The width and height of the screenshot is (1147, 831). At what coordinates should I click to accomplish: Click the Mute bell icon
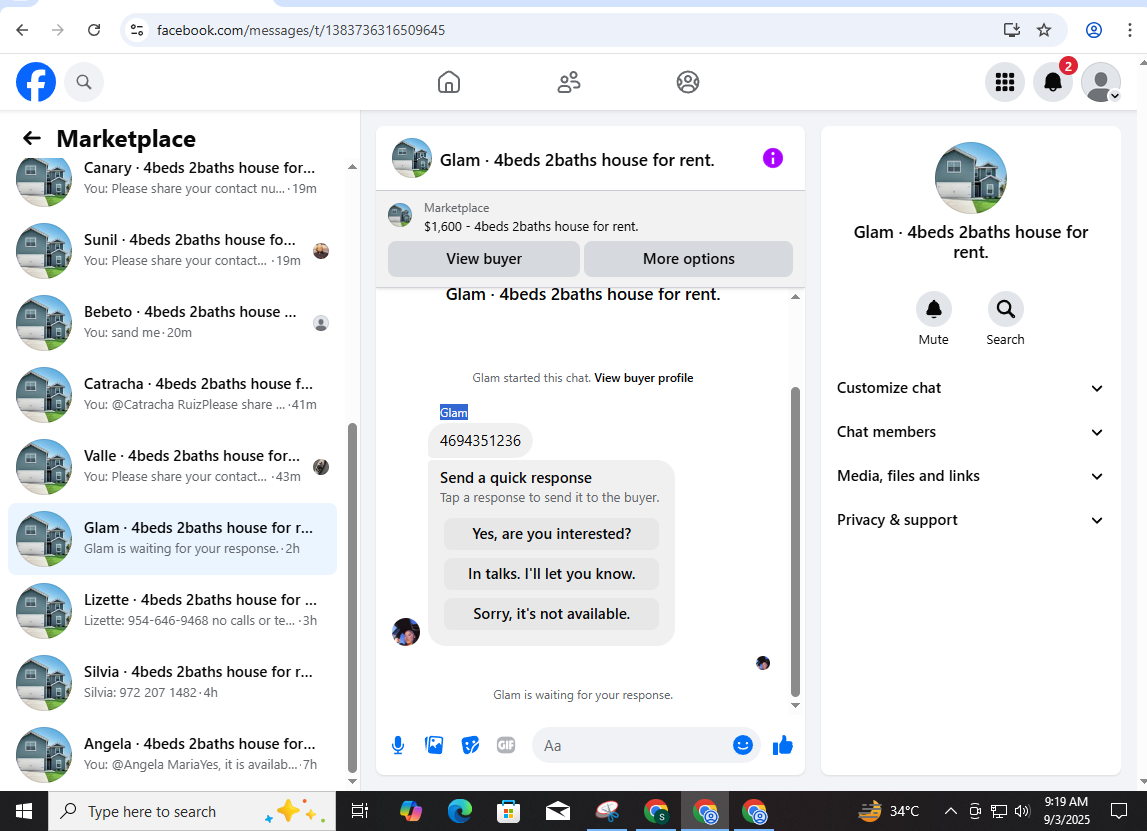[x=933, y=309]
